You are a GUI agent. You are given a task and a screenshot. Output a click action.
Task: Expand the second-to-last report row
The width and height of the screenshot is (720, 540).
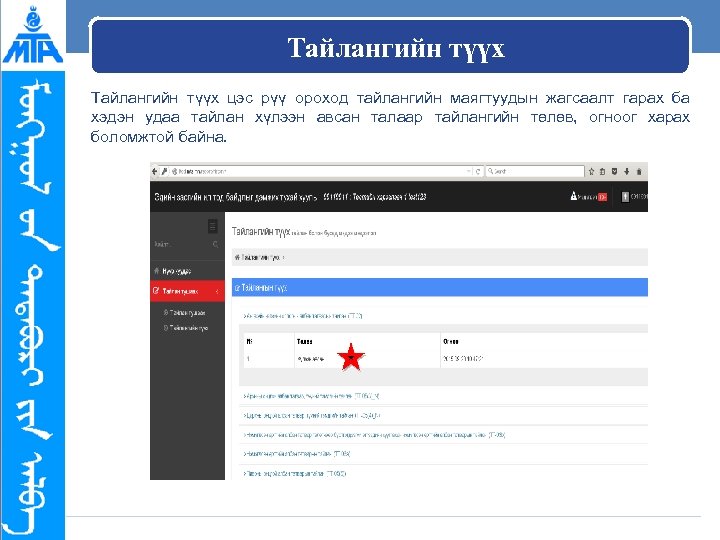tap(297, 454)
